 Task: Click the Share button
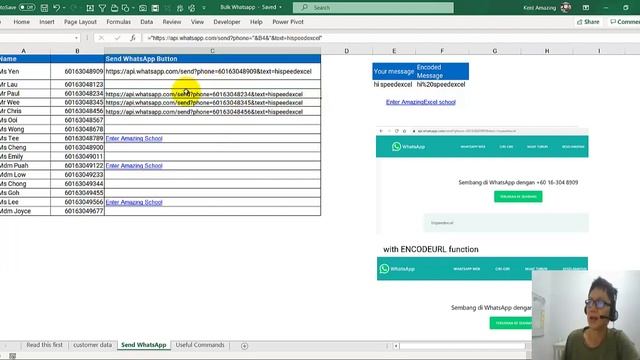[588, 22]
